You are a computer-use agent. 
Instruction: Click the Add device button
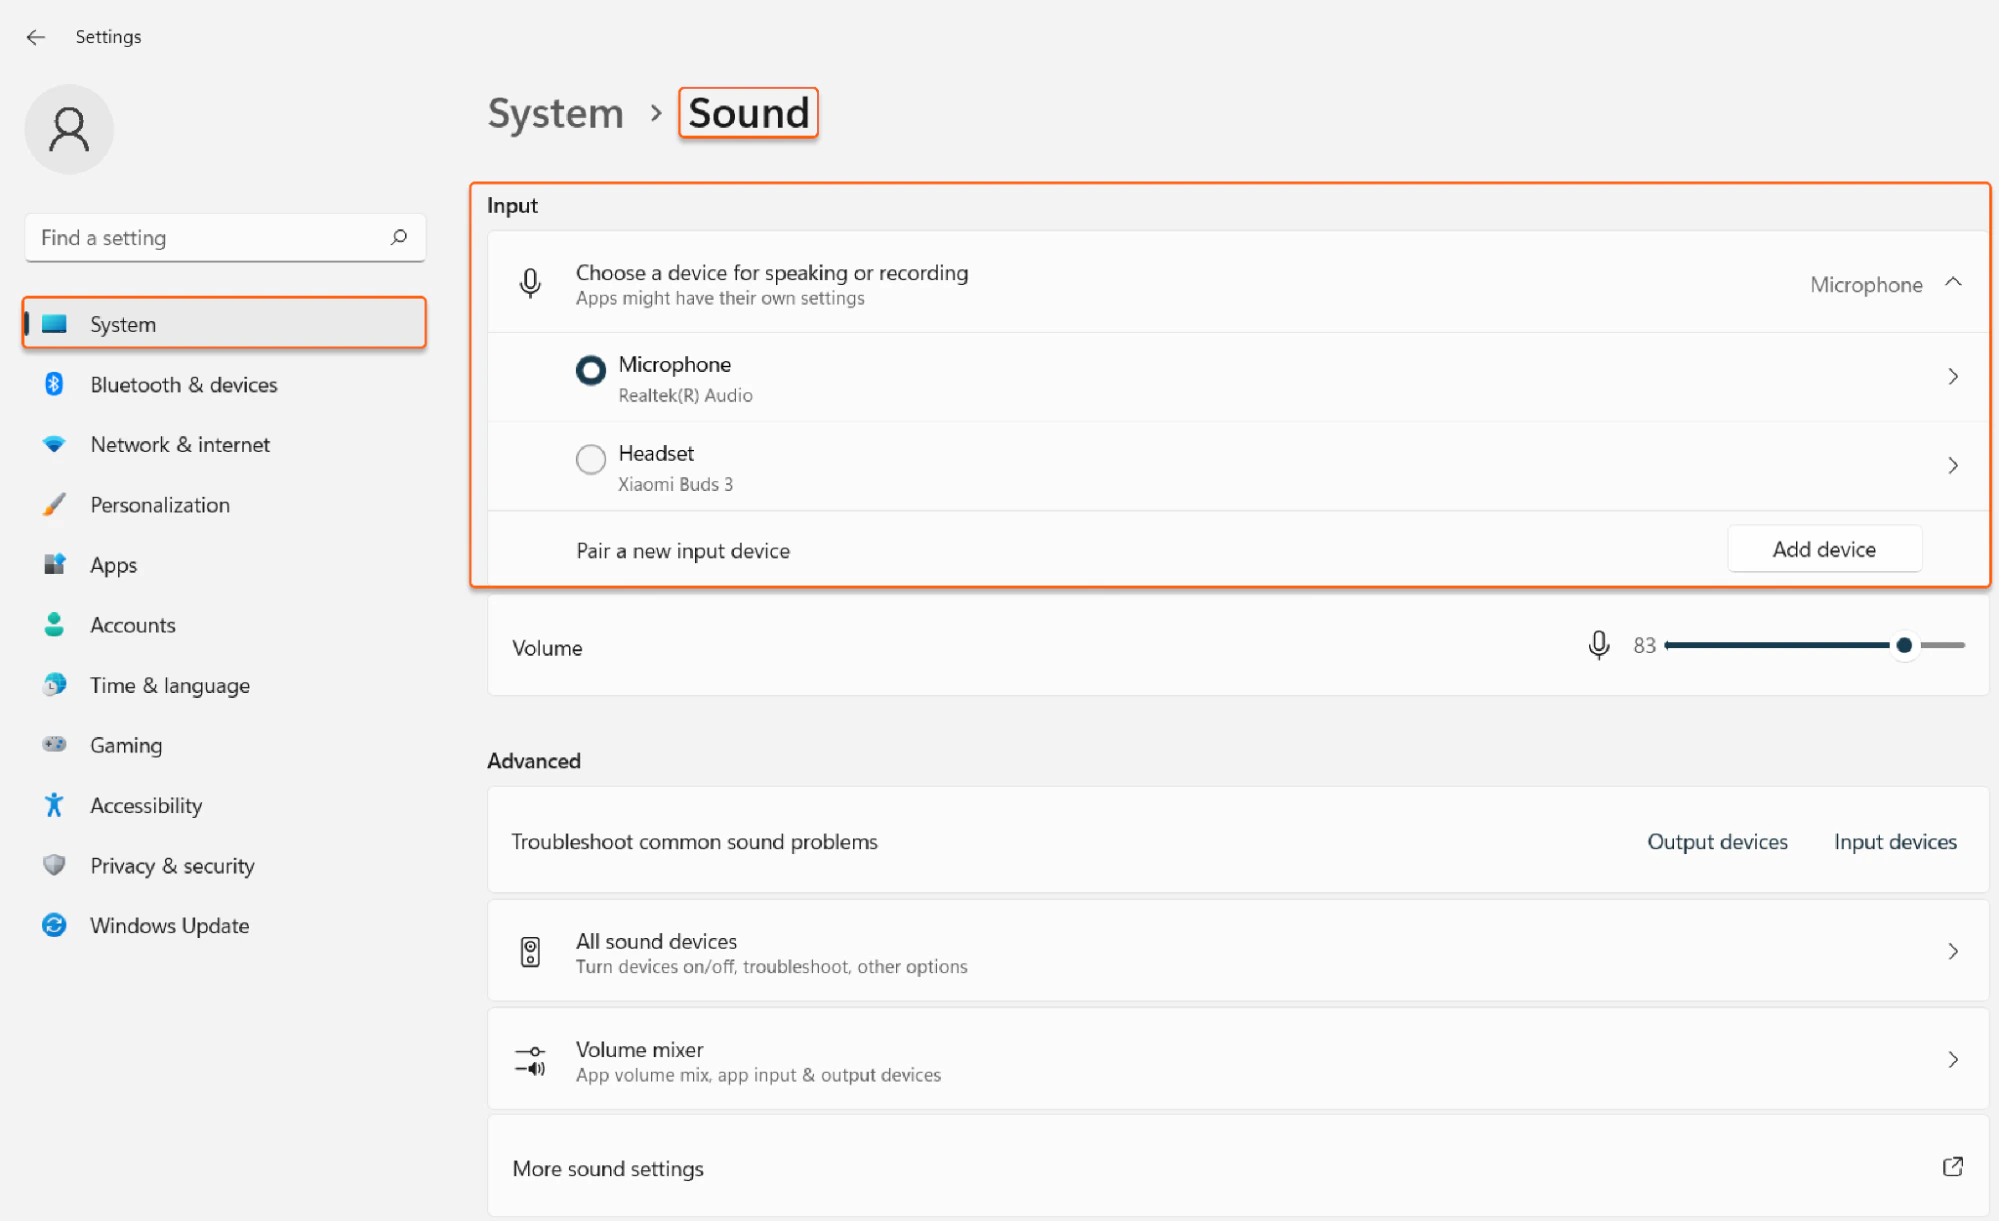pos(1823,549)
